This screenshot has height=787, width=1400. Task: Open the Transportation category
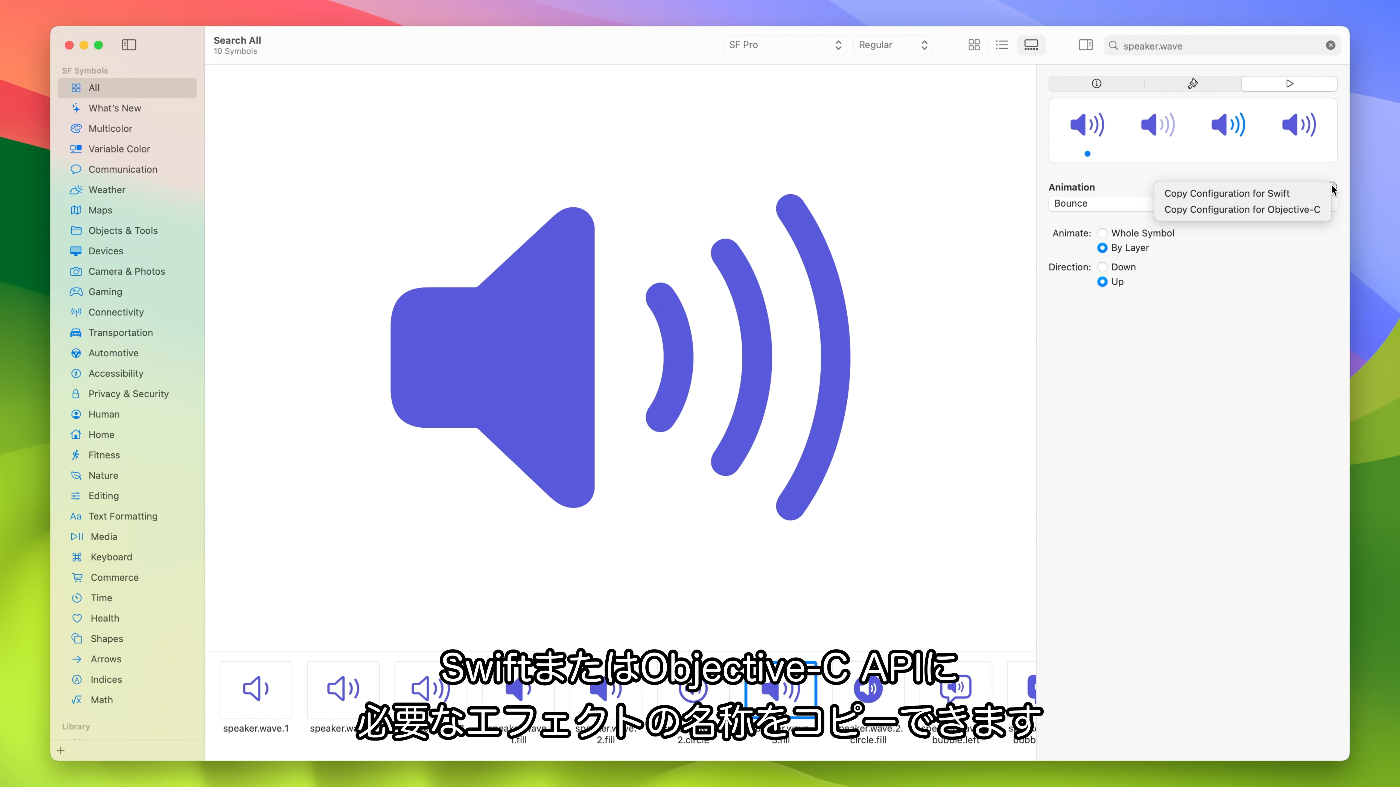pos(127,332)
